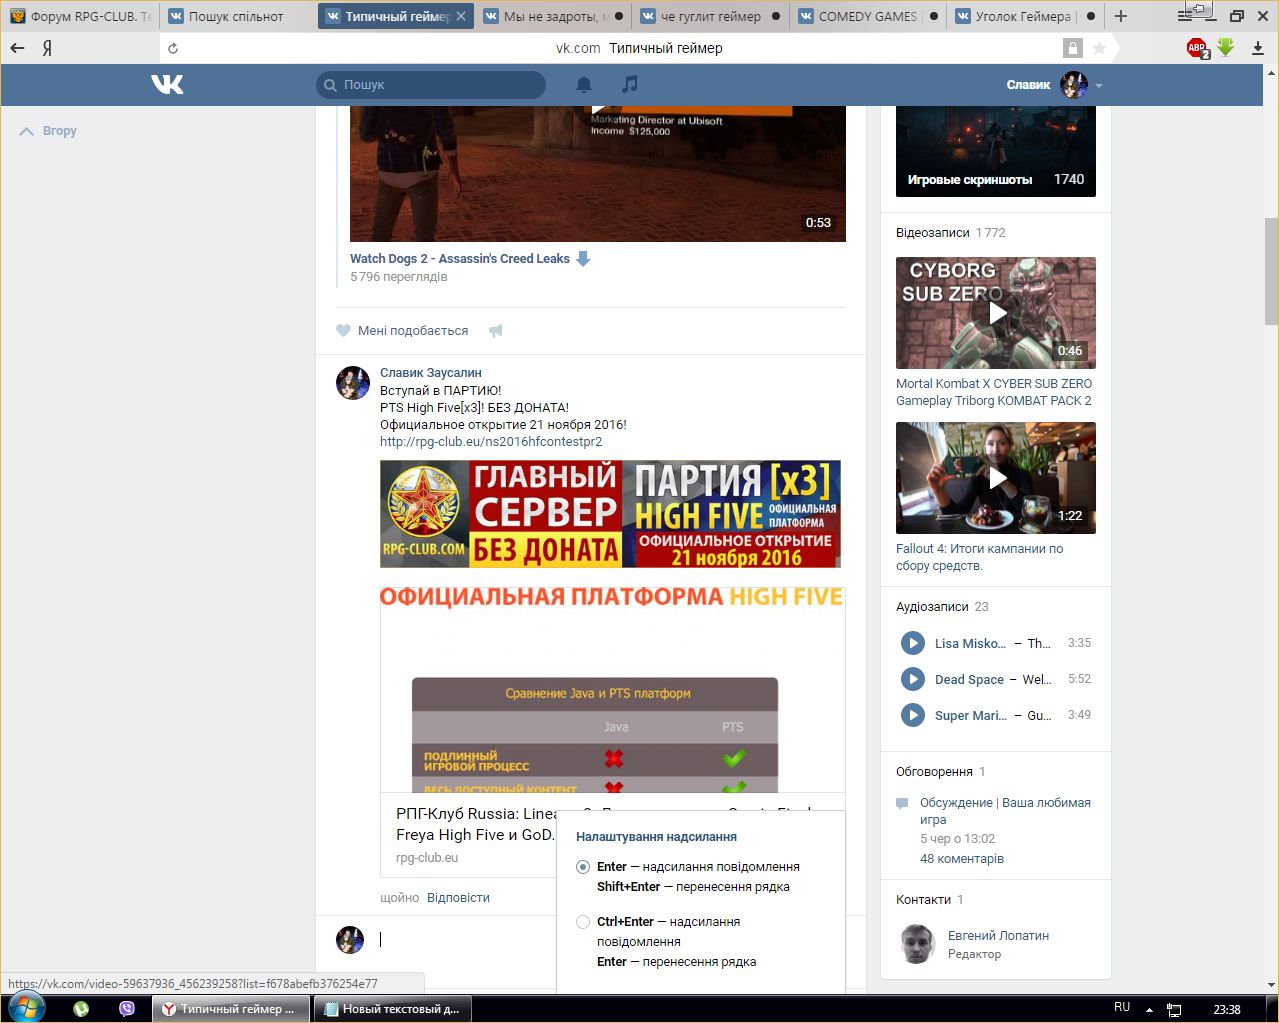Screen dimensions: 1279x1023
Task: Switch to the Форум RPG-CLUB tab
Action: pos(82,16)
